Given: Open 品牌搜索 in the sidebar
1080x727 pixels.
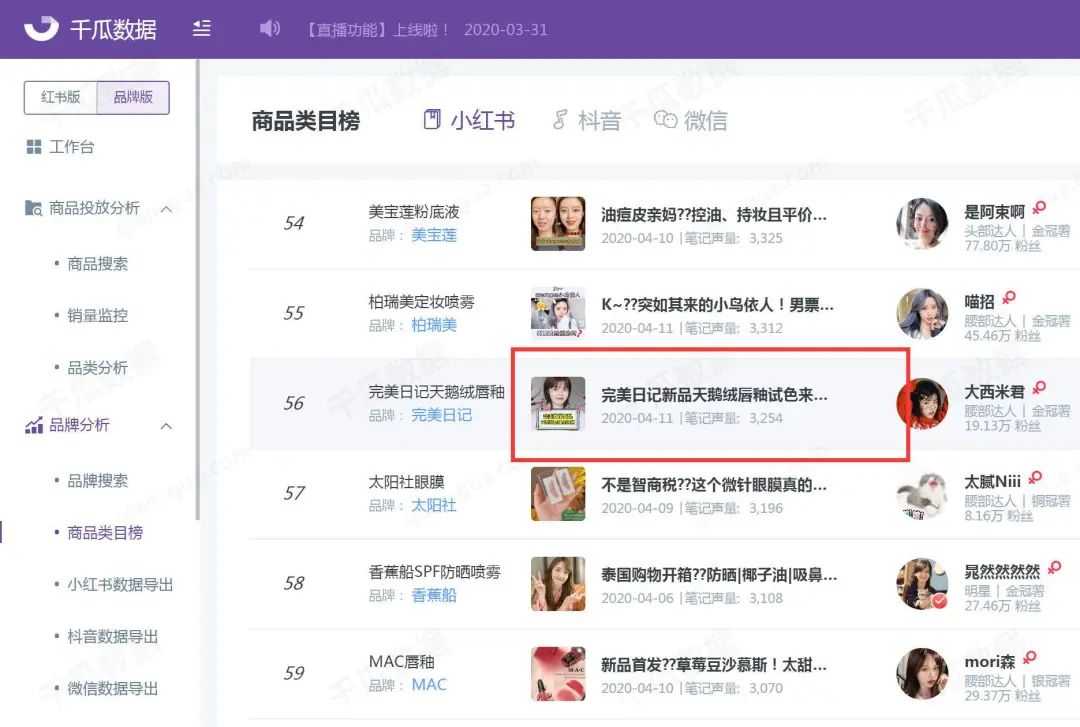Looking at the screenshot, I should coord(97,480).
